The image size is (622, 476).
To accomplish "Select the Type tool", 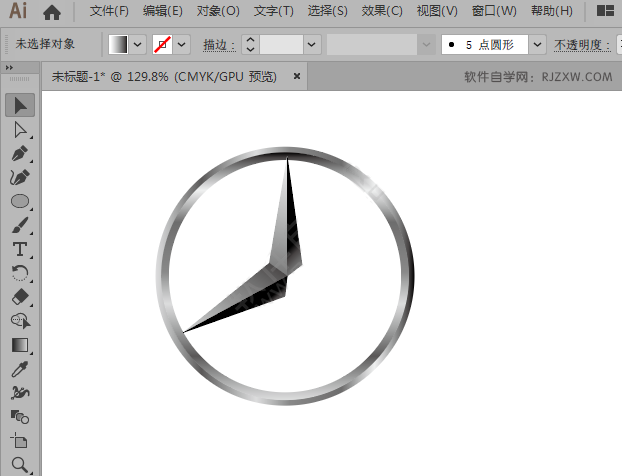I will 20,250.
